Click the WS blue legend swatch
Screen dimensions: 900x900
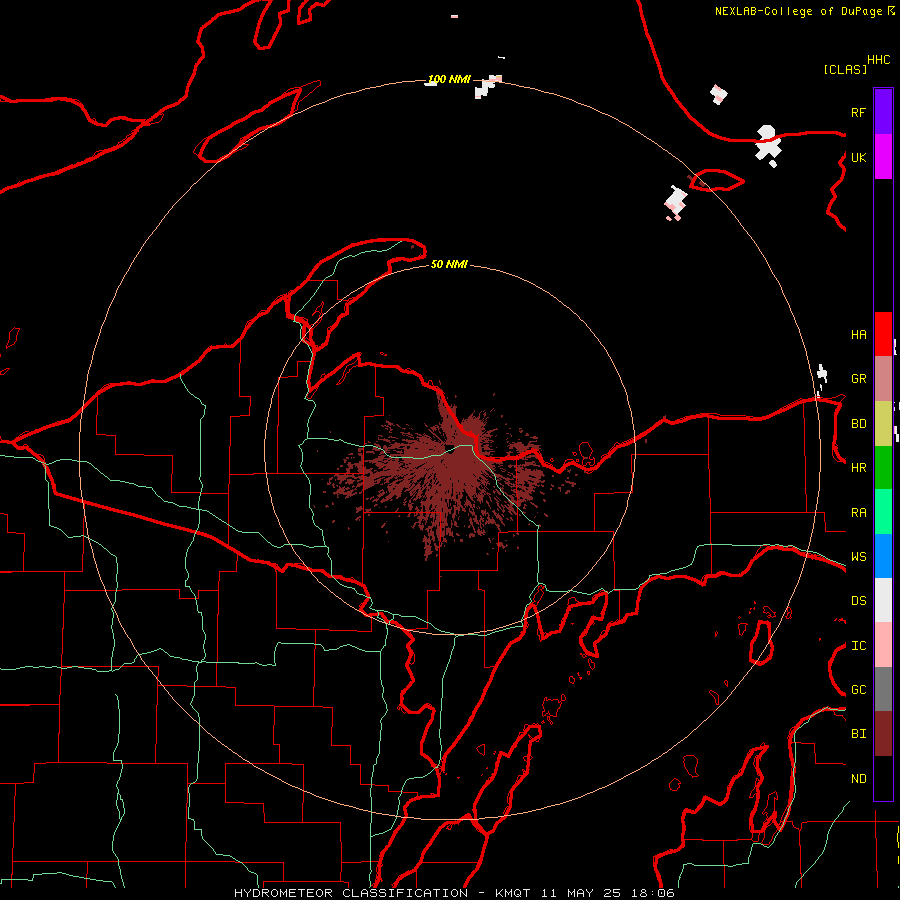tap(883, 556)
